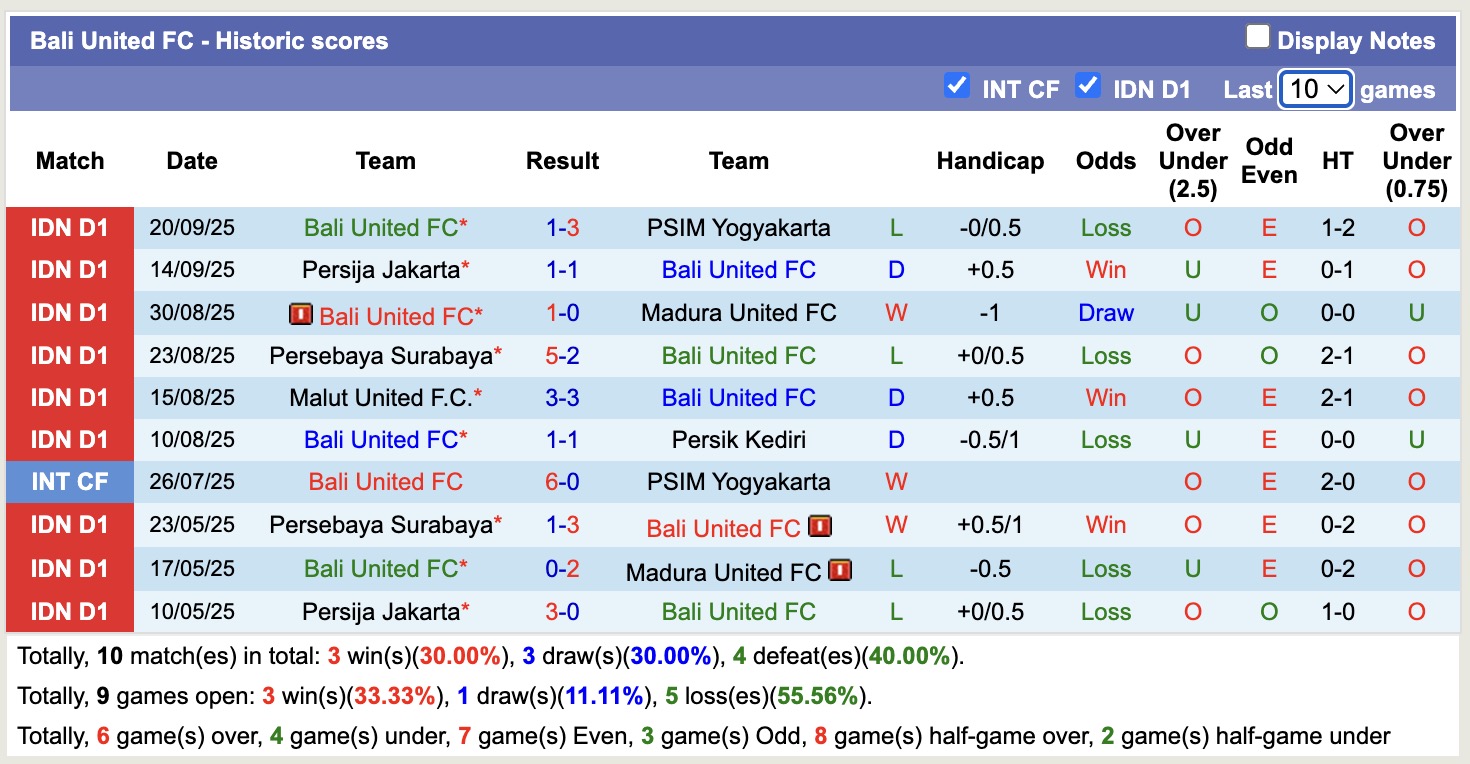Open the Last games count dropdown
This screenshot has height=764, width=1470.
[1315, 89]
